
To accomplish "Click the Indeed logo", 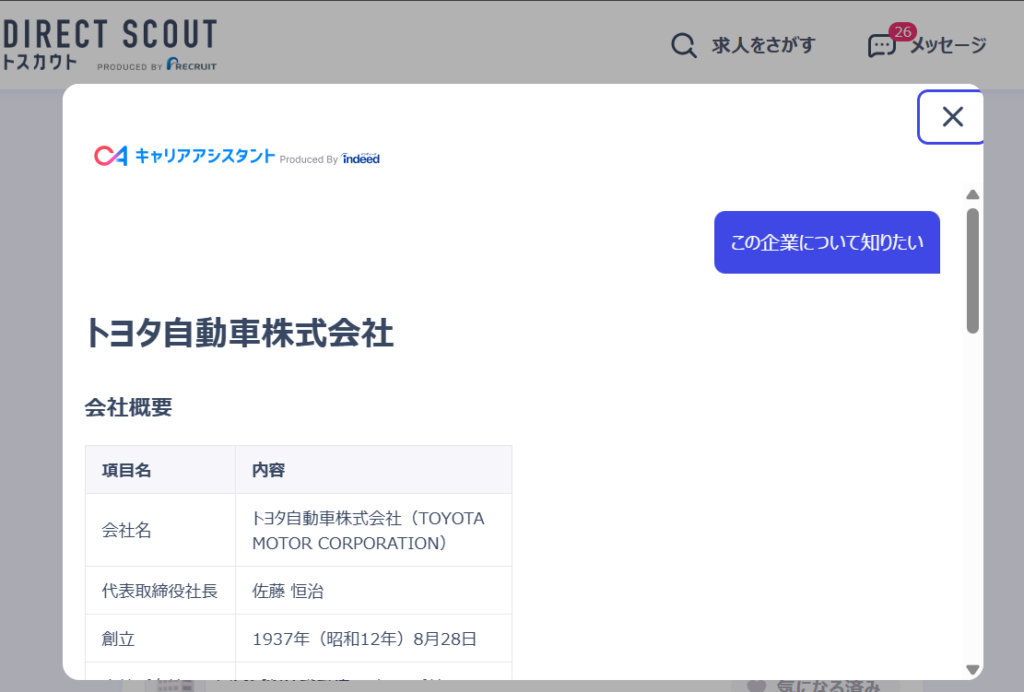I will coord(361,158).
